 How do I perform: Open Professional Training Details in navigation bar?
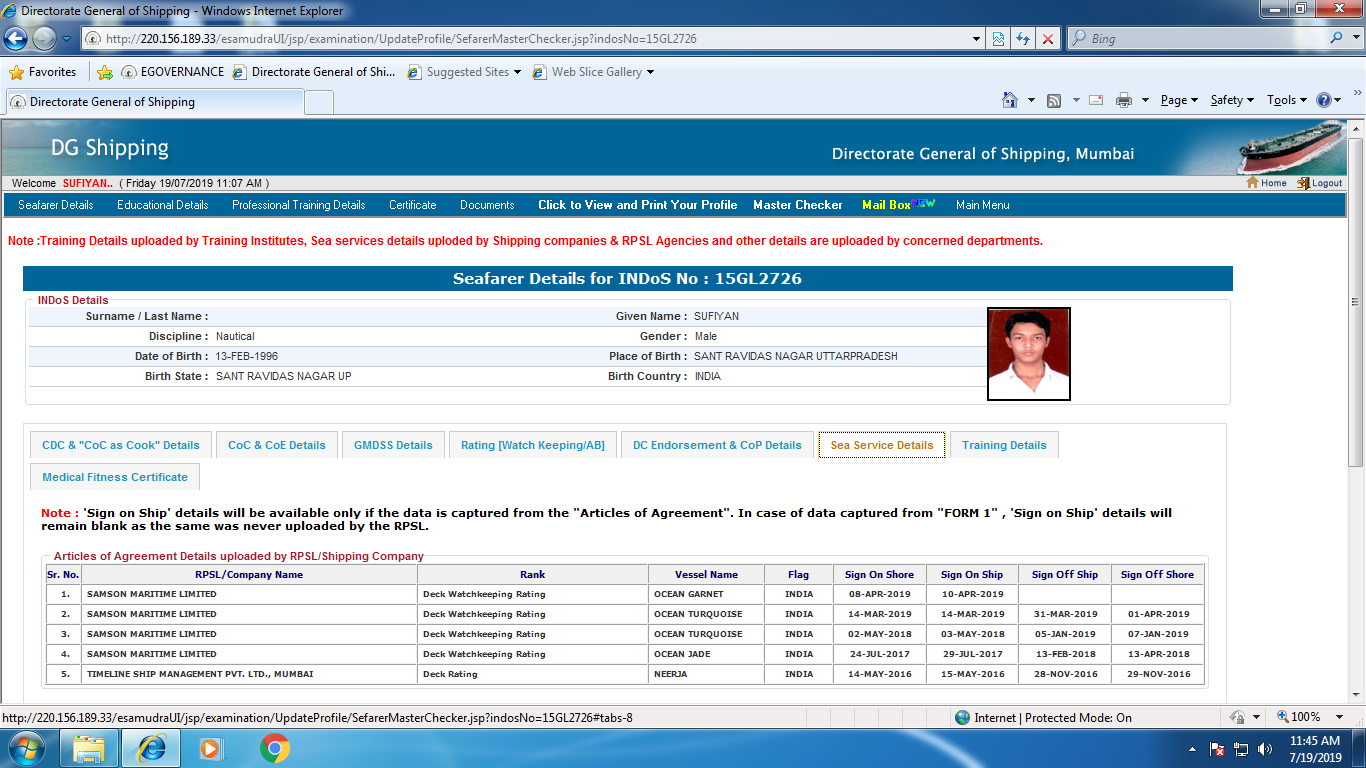coord(299,205)
